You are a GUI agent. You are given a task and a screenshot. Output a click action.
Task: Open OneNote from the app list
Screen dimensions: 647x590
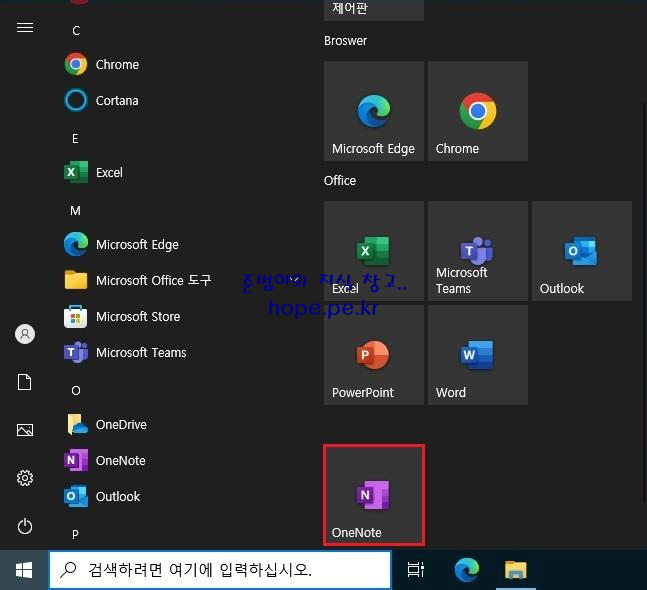click(x=104, y=460)
